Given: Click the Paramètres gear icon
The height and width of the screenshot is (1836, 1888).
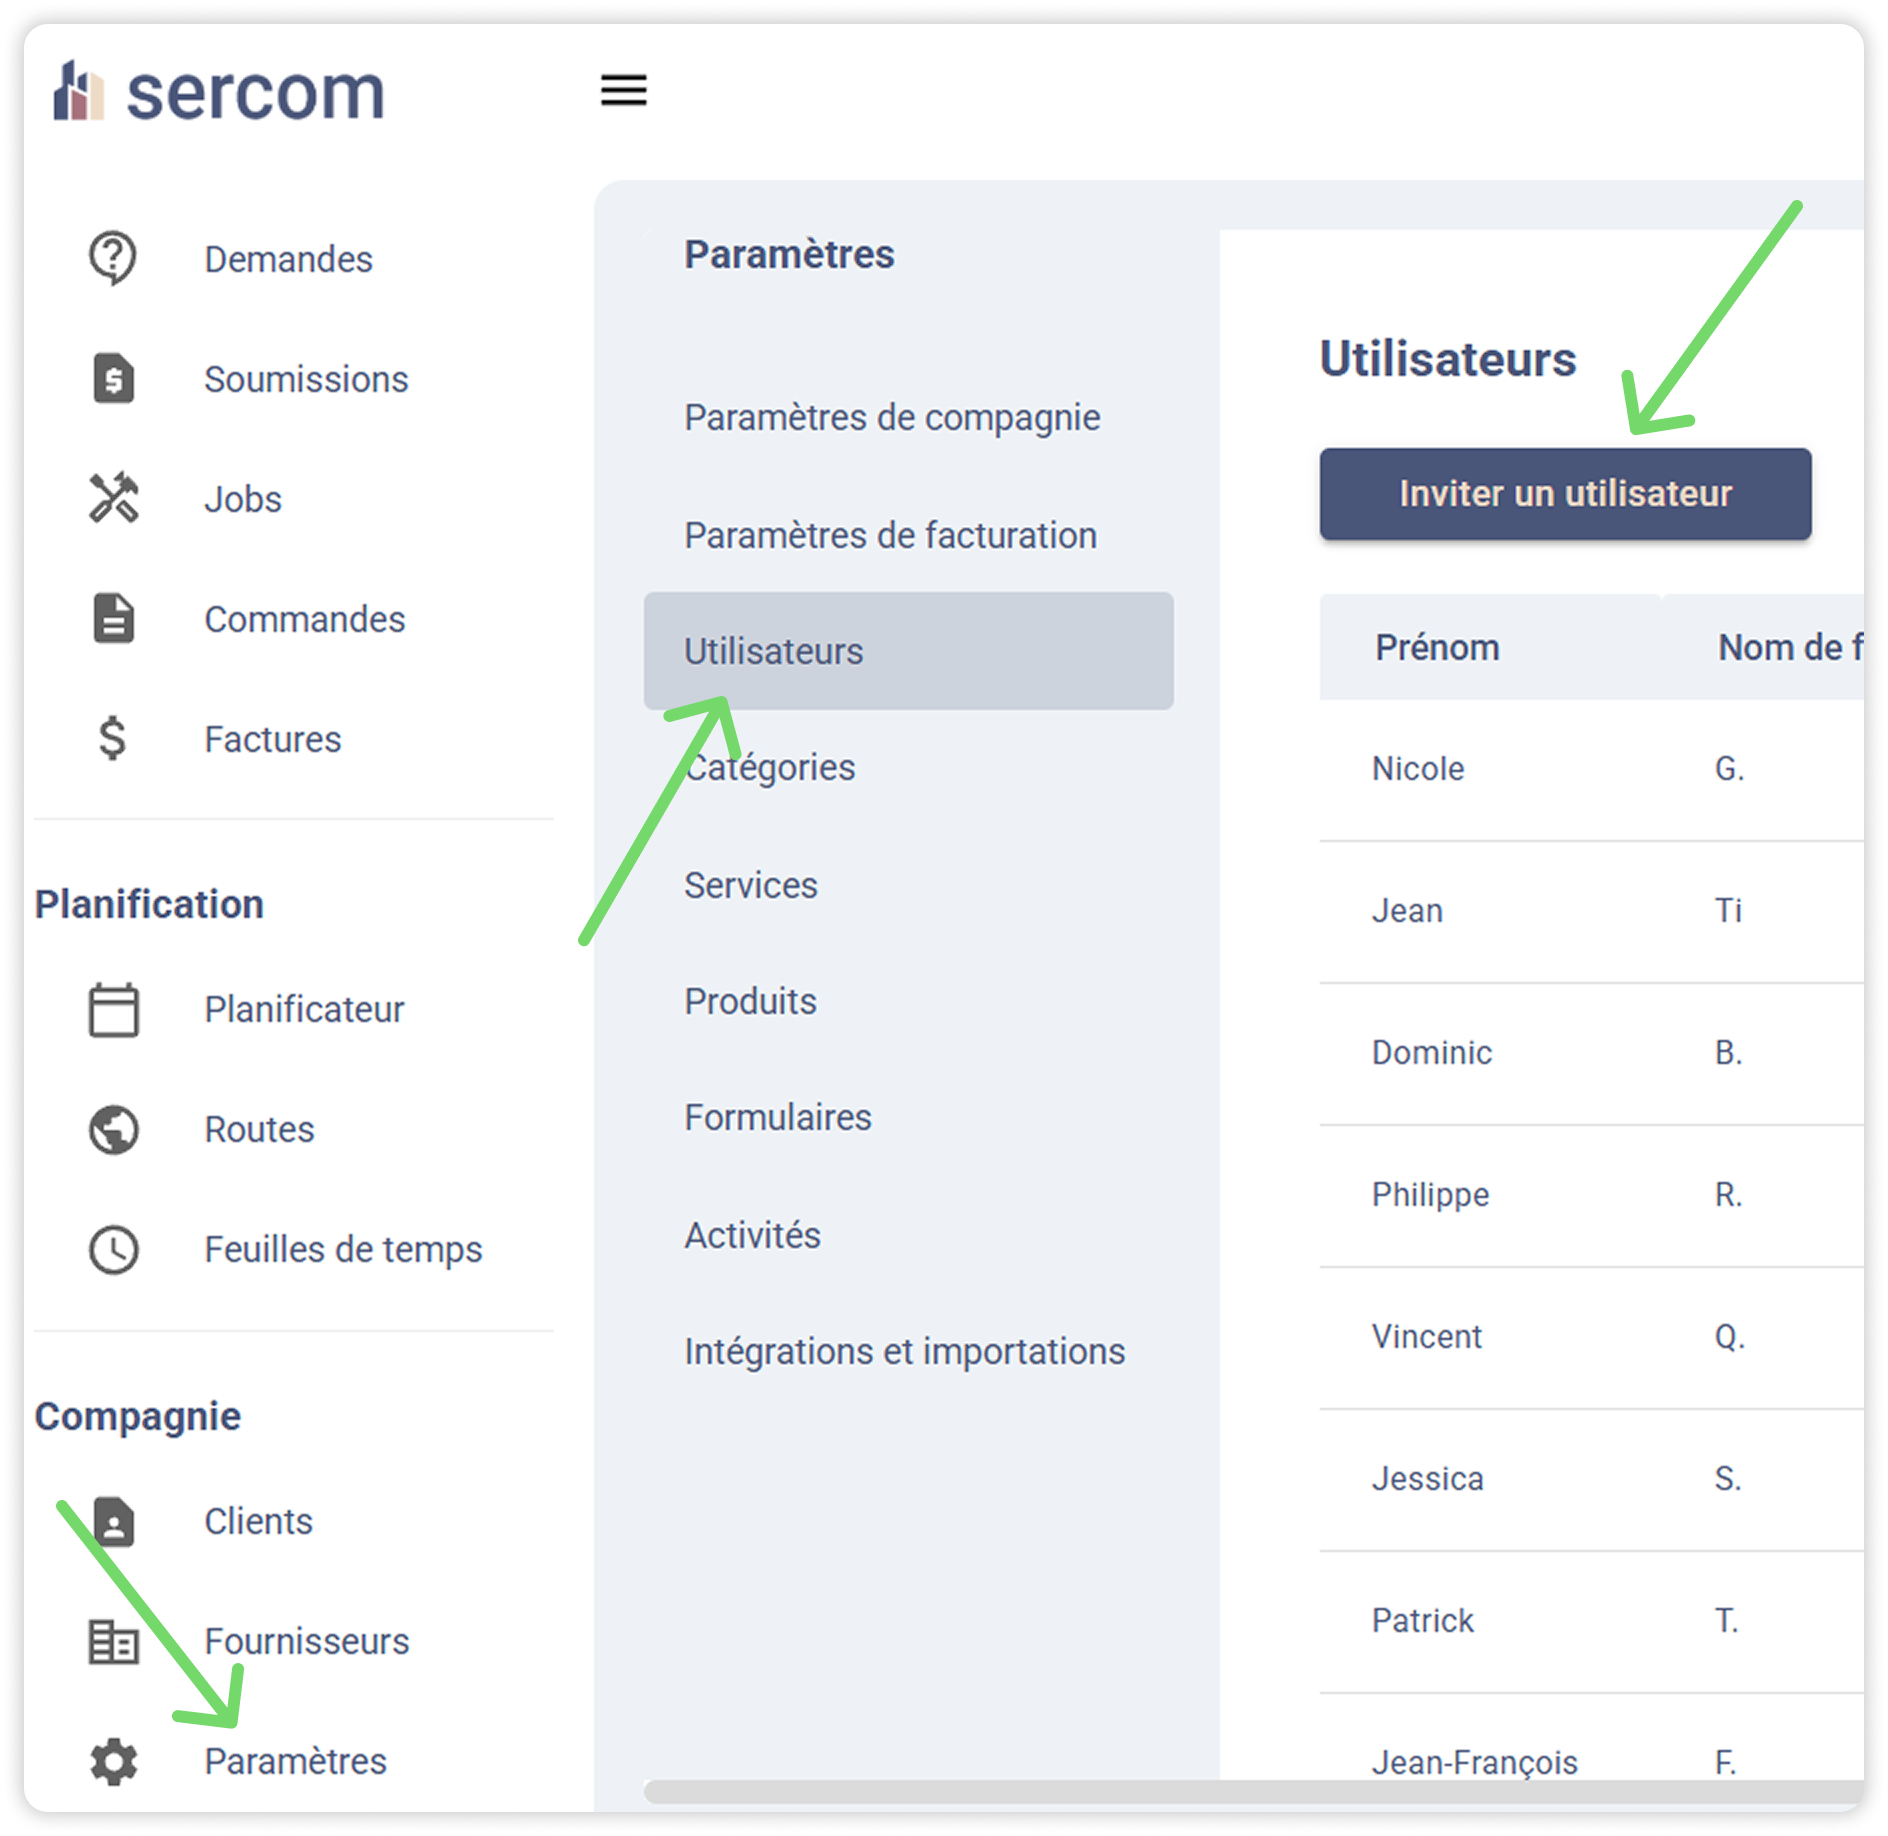Looking at the screenshot, I should [114, 1761].
